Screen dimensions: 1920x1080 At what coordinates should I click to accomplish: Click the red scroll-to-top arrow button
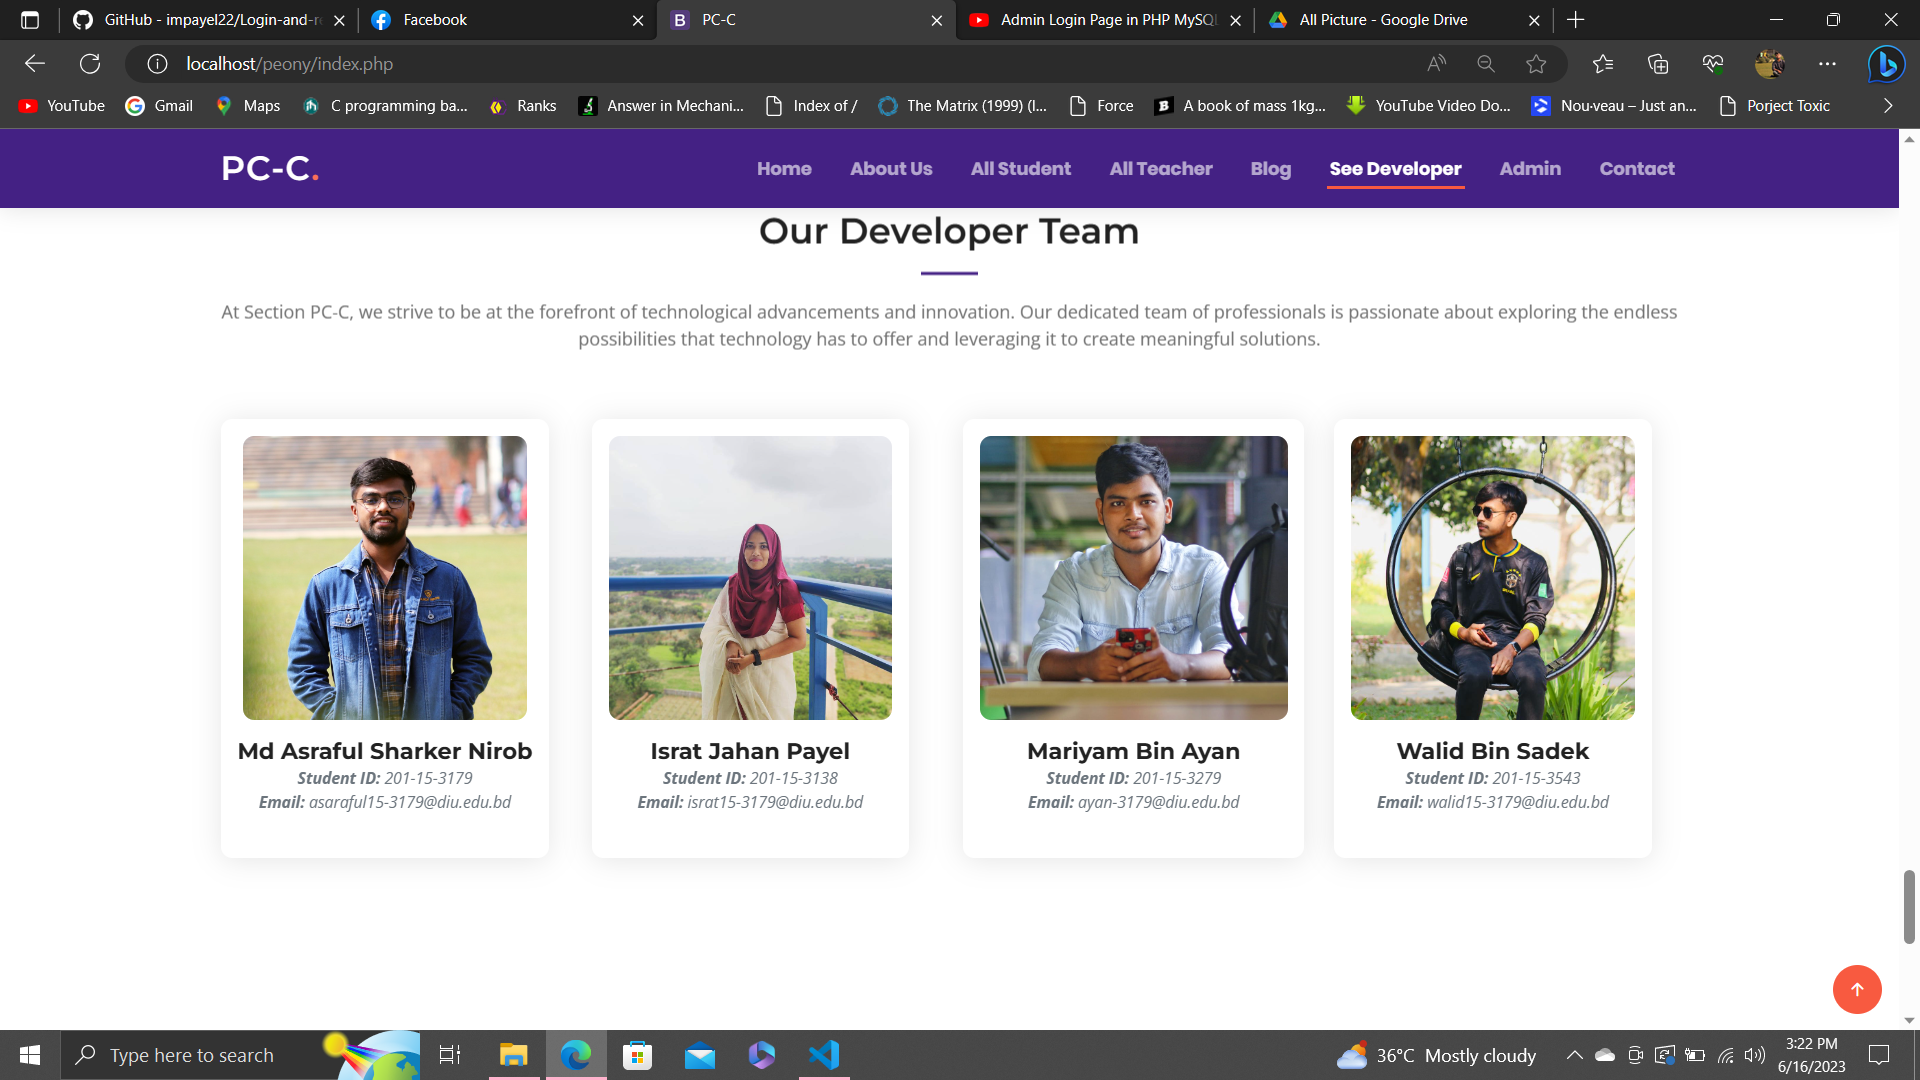pos(1856,989)
